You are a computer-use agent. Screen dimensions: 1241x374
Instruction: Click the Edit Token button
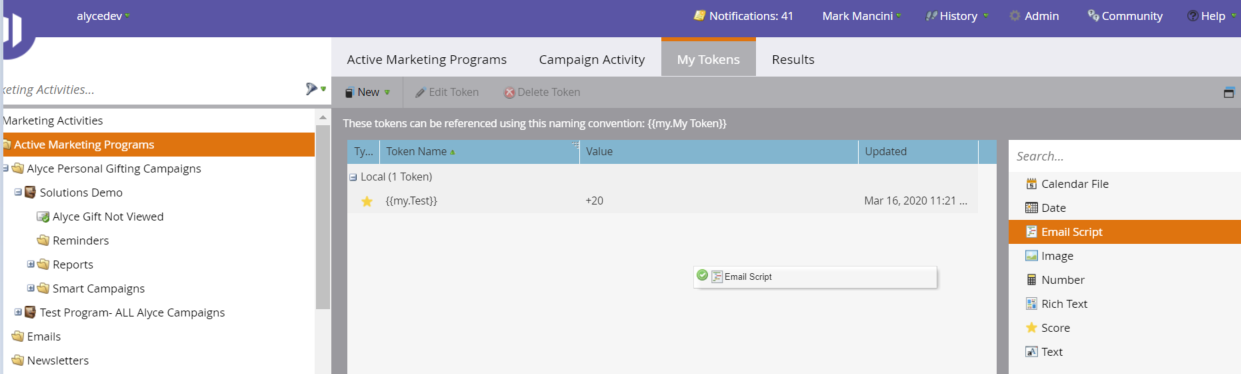coord(447,92)
